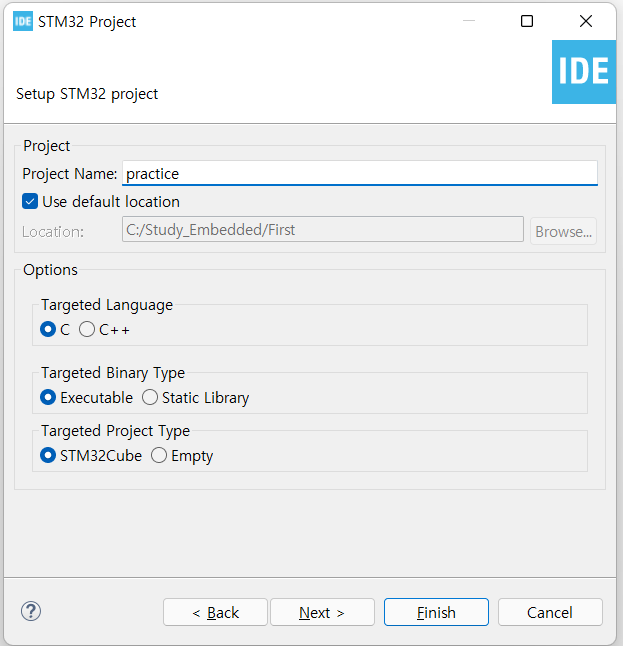The width and height of the screenshot is (623, 646).
Task: Click the IDE icon in the title bar
Action: coord(23,21)
